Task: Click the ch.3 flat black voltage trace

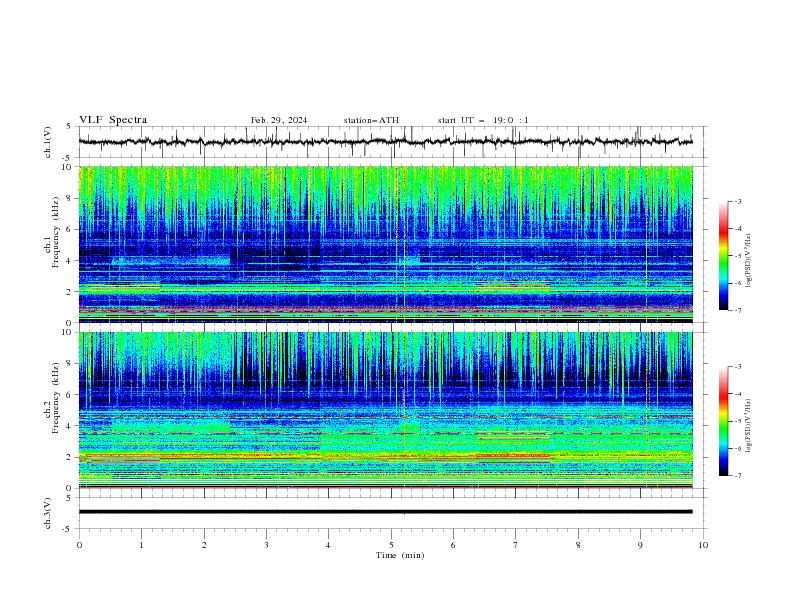Action: point(385,512)
